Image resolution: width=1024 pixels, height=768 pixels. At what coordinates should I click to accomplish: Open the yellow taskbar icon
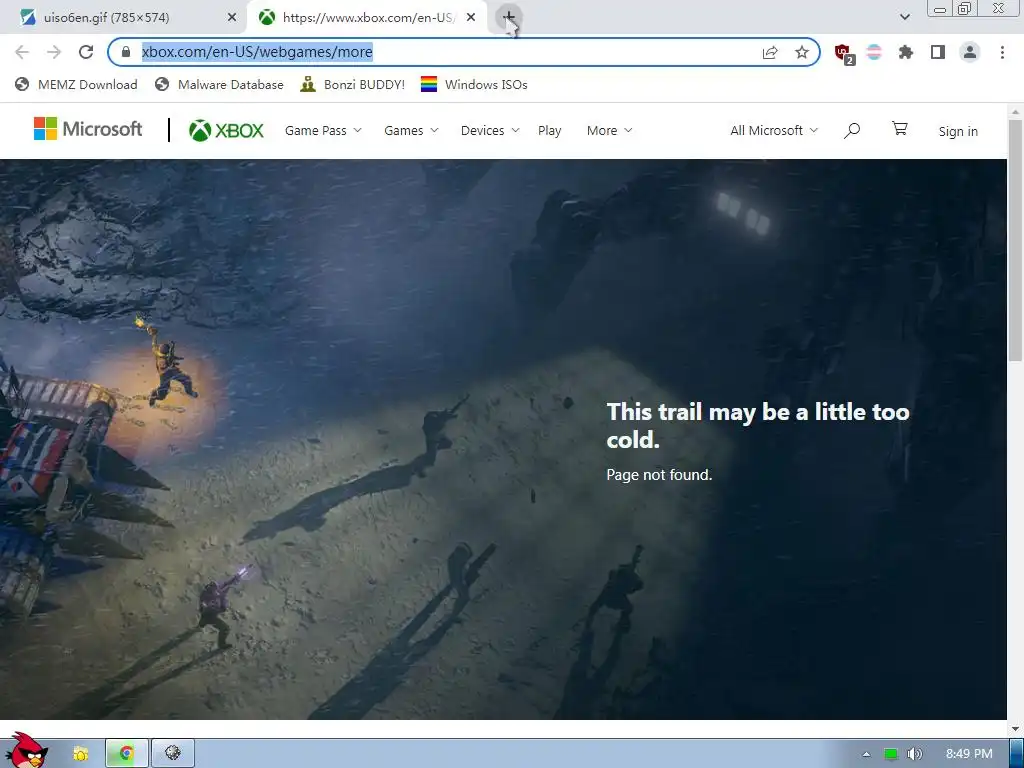pyautogui.click(x=80, y=754)
